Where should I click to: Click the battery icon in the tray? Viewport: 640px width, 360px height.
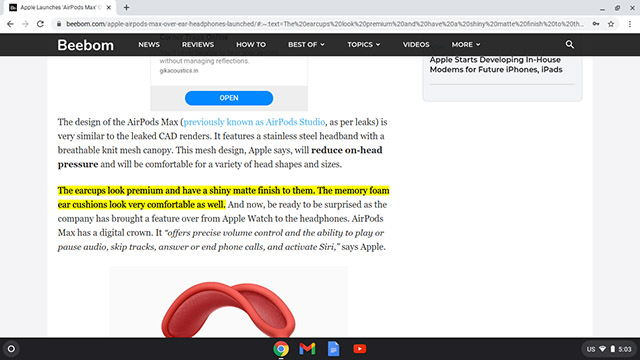(x=613, y=349)
